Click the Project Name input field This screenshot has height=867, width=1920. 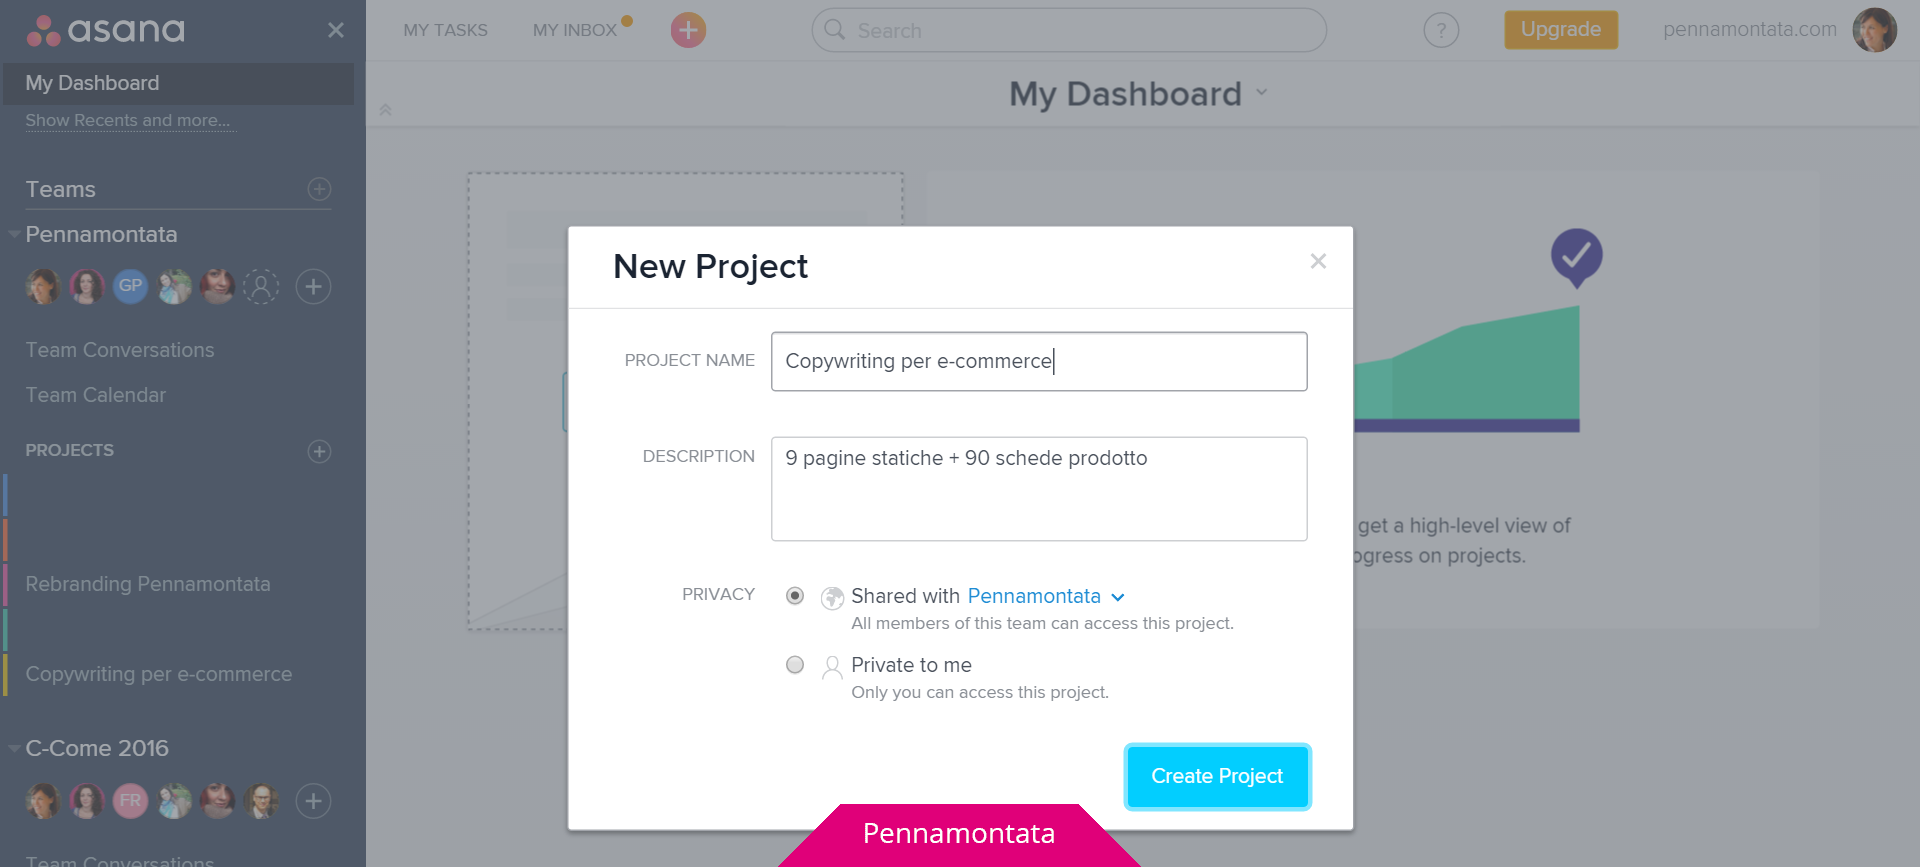click(x=1038, y=361)
